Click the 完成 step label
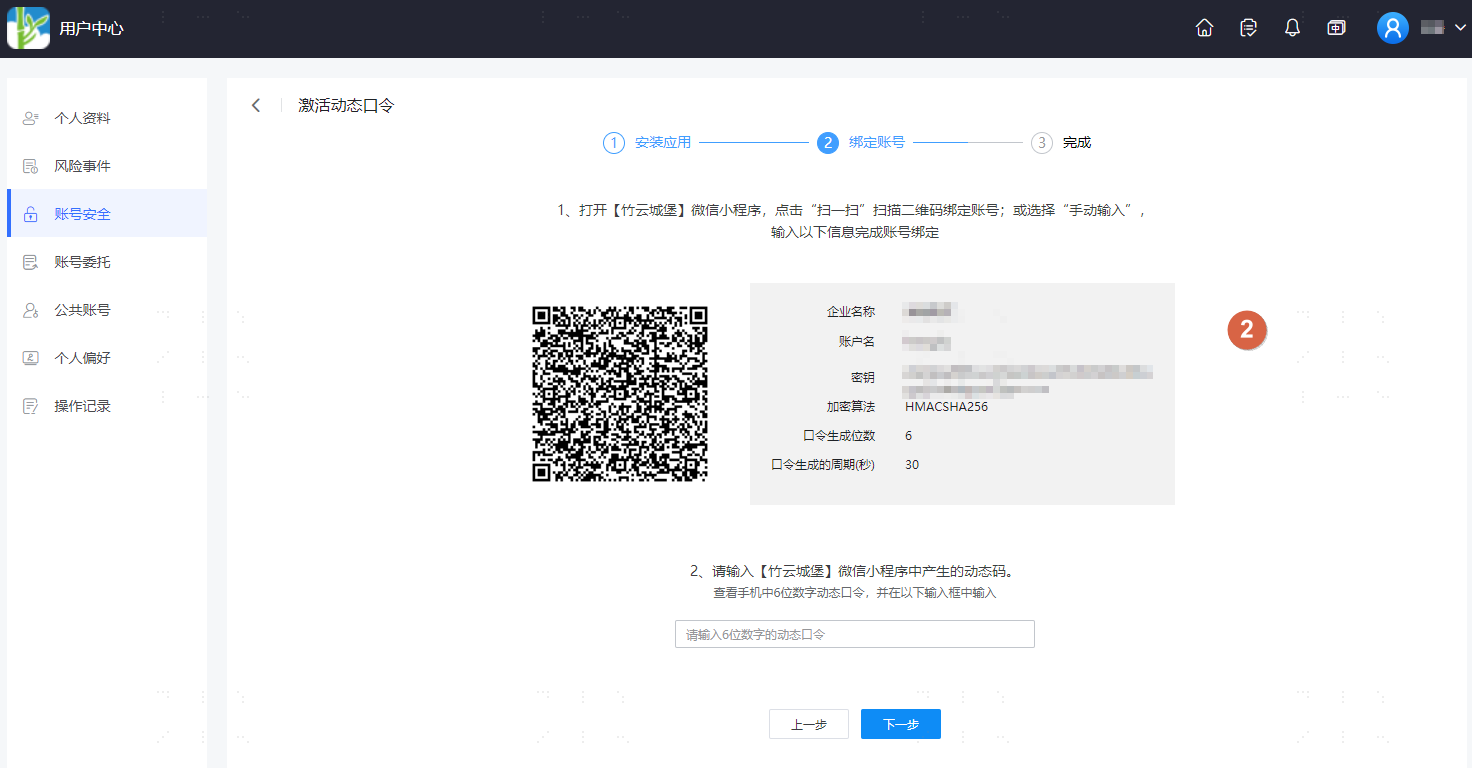Image resolution: width=1472 pixels, height=768 pixels. coord(1077,143)
